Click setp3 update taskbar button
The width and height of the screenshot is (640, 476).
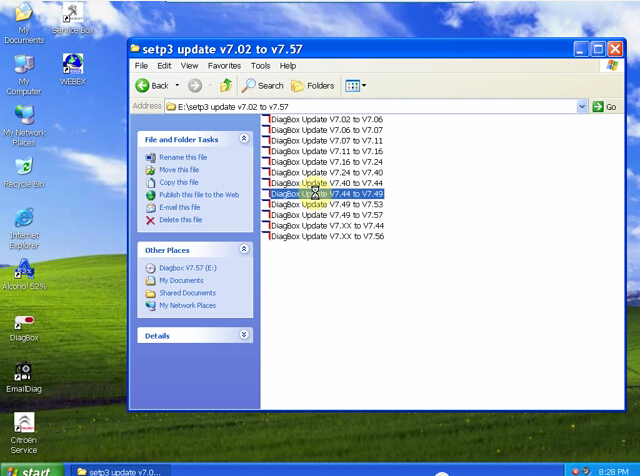click(119, 471)
